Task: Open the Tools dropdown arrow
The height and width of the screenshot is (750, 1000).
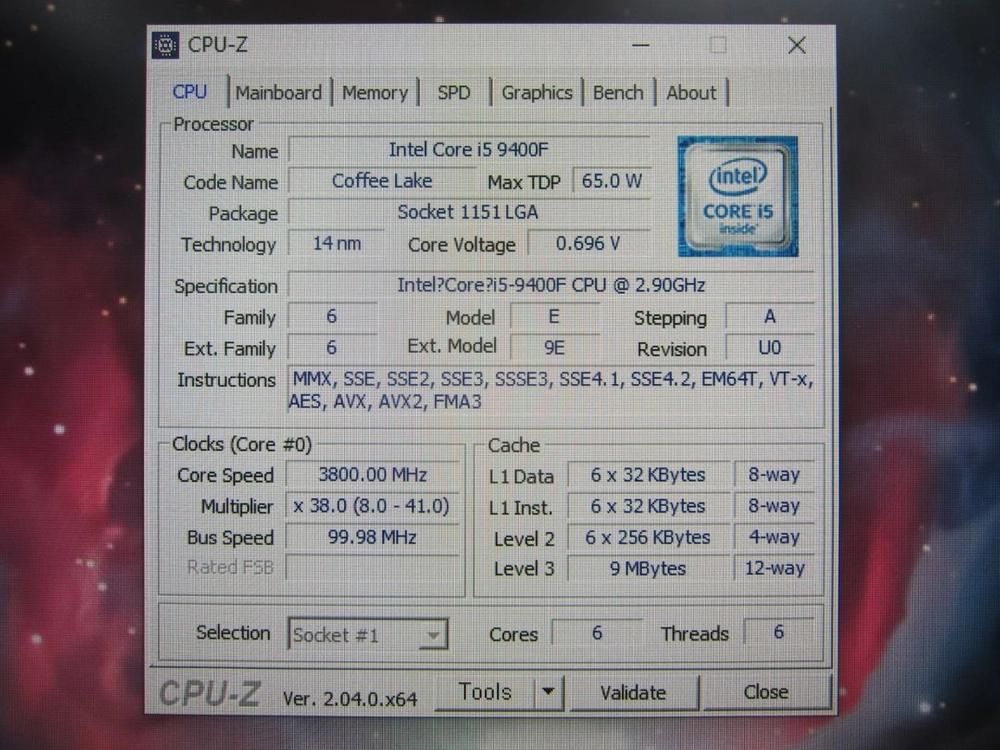Action: click(548, 692)
